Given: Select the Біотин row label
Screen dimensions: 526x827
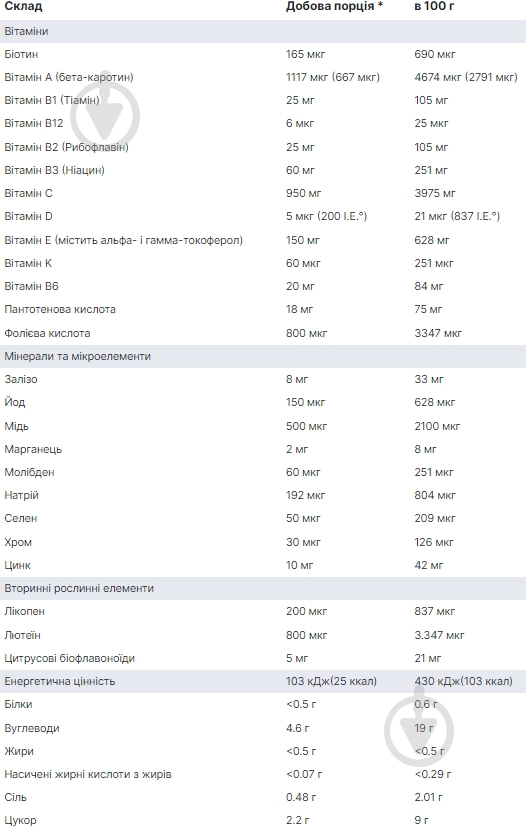Looking at the screenshot, I should [21, 54].
